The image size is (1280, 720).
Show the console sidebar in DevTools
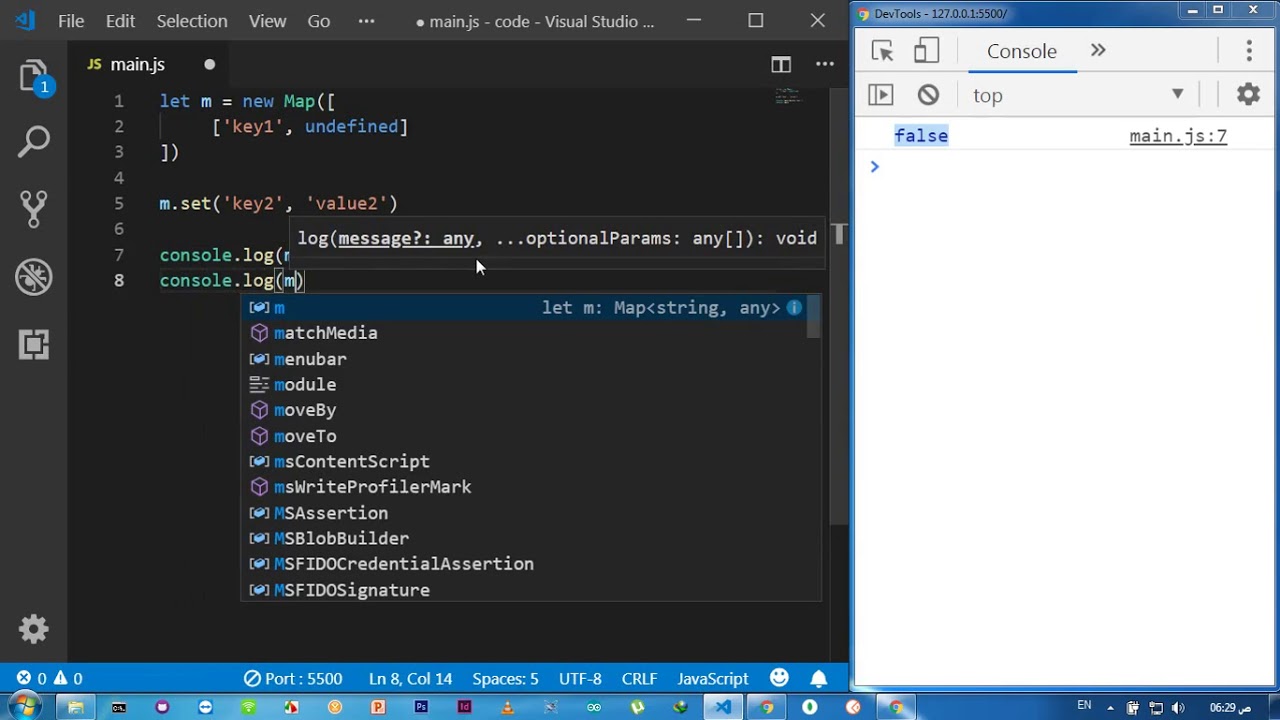pyautogui.click(x=880, y=95)
